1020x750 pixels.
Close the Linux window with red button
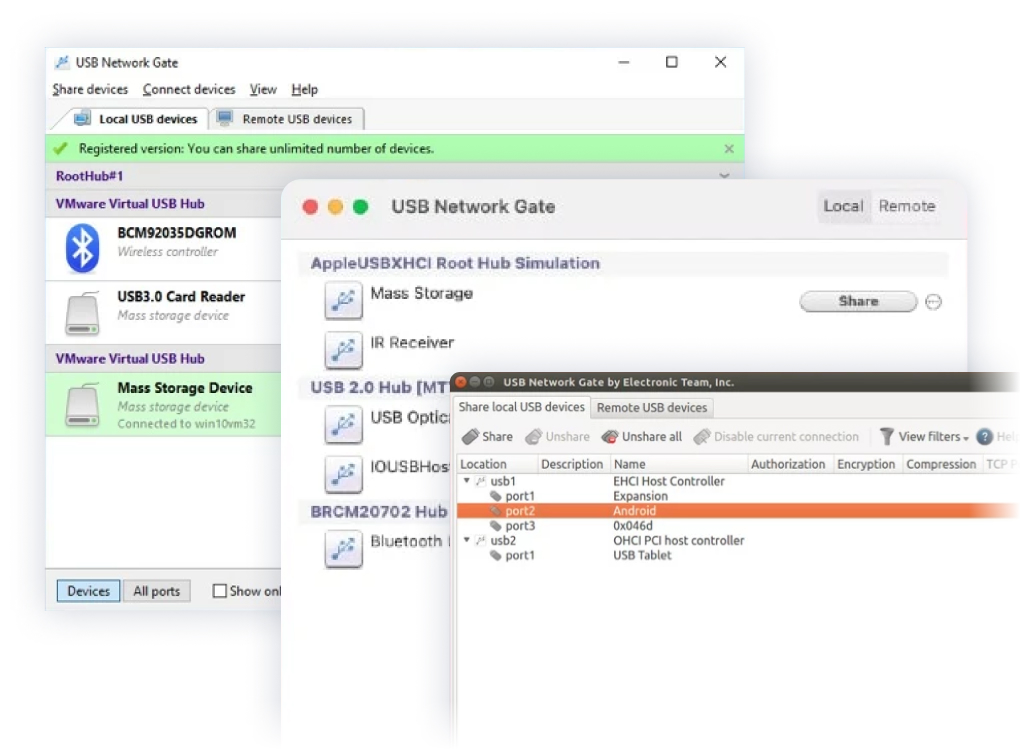click(x=461, y=382)
